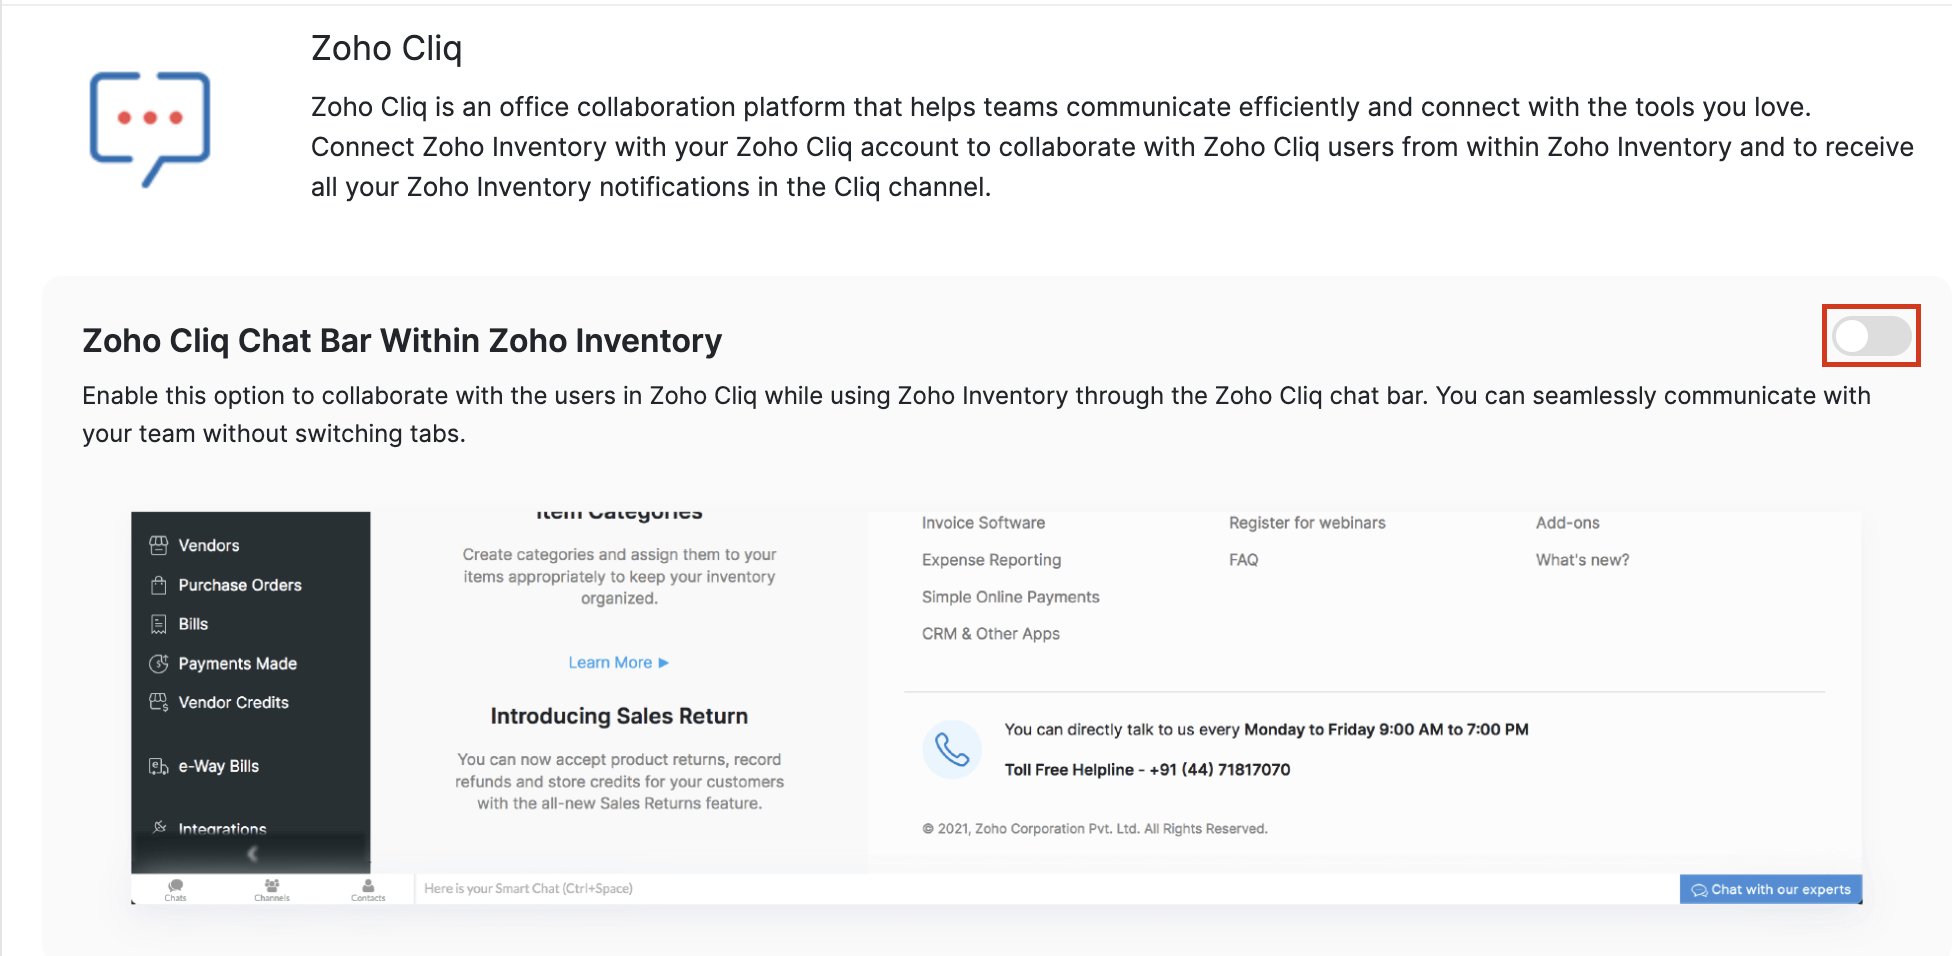Click the Toll Free Helpline number text
1952x956 pixels.
pos(1147,769)
